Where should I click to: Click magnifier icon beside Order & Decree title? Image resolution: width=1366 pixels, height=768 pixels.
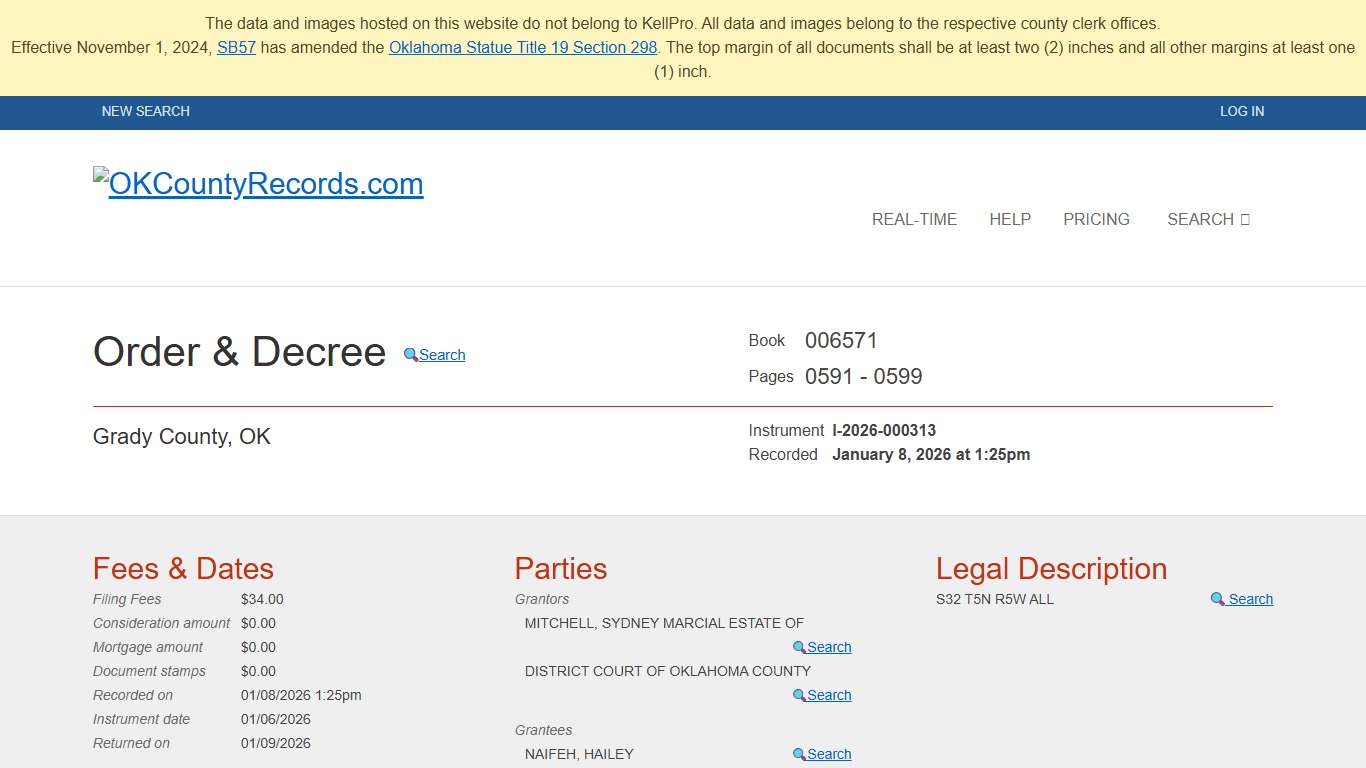[x=410, y=355]
